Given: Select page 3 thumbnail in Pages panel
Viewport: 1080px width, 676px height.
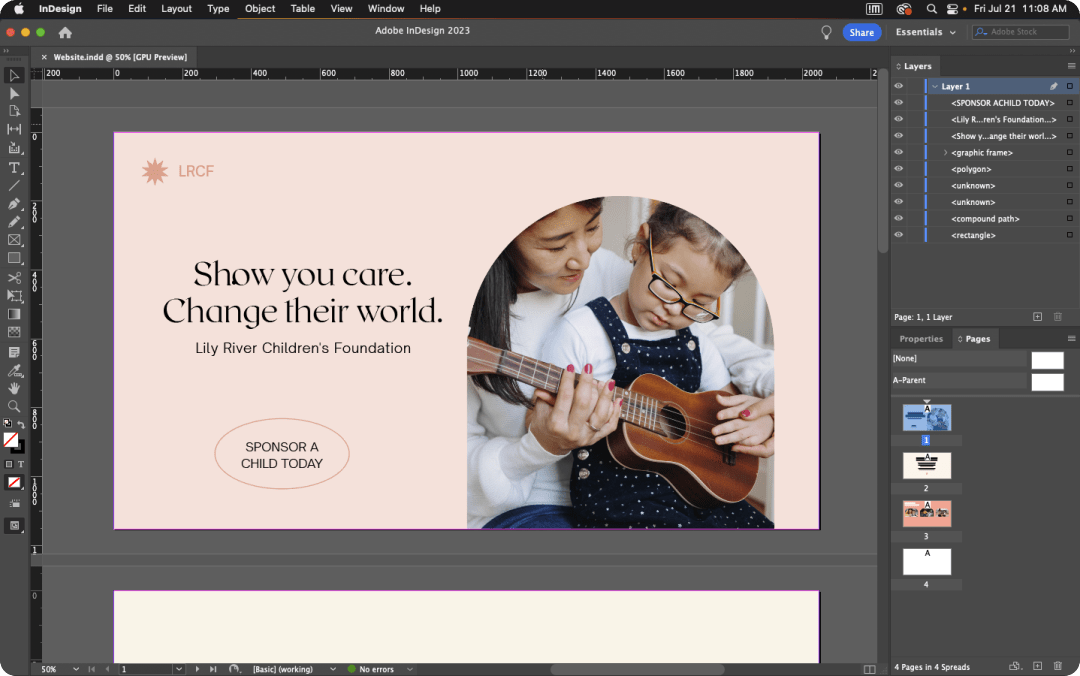Looking at the screenshot, I should point(926,513).
